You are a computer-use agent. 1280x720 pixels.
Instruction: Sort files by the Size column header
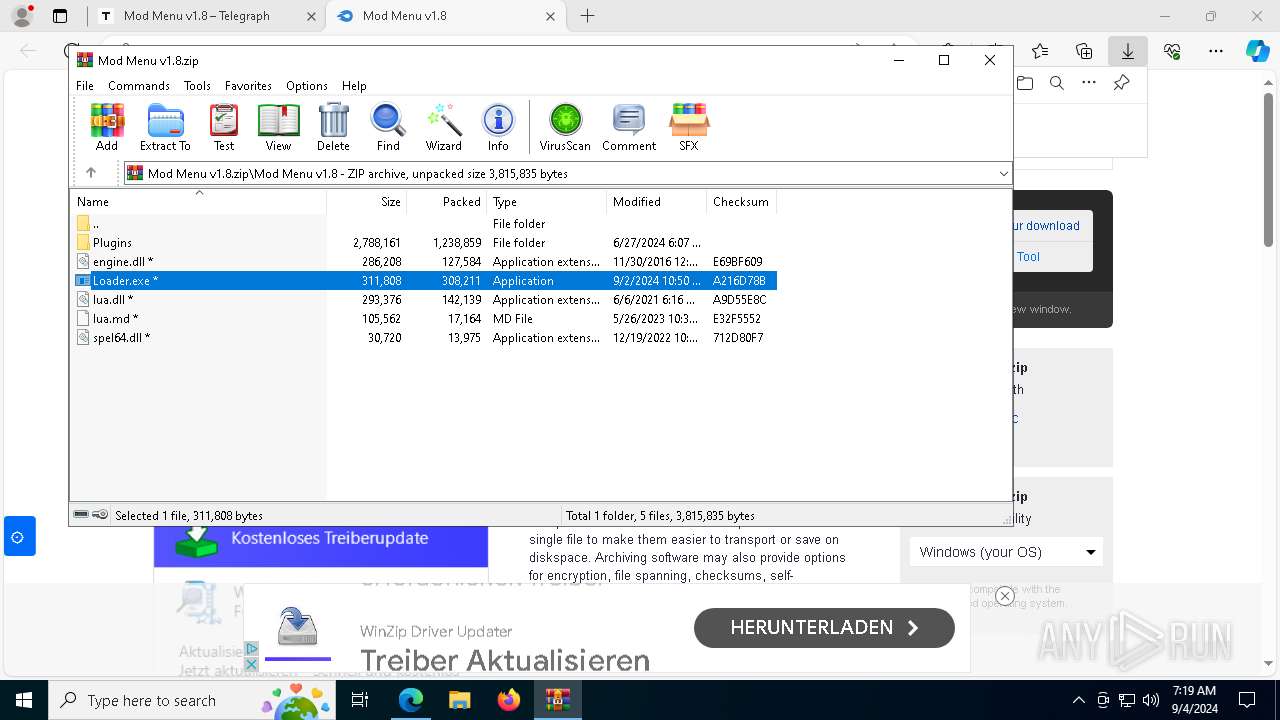pyautogui.click(x=367, y=202)
